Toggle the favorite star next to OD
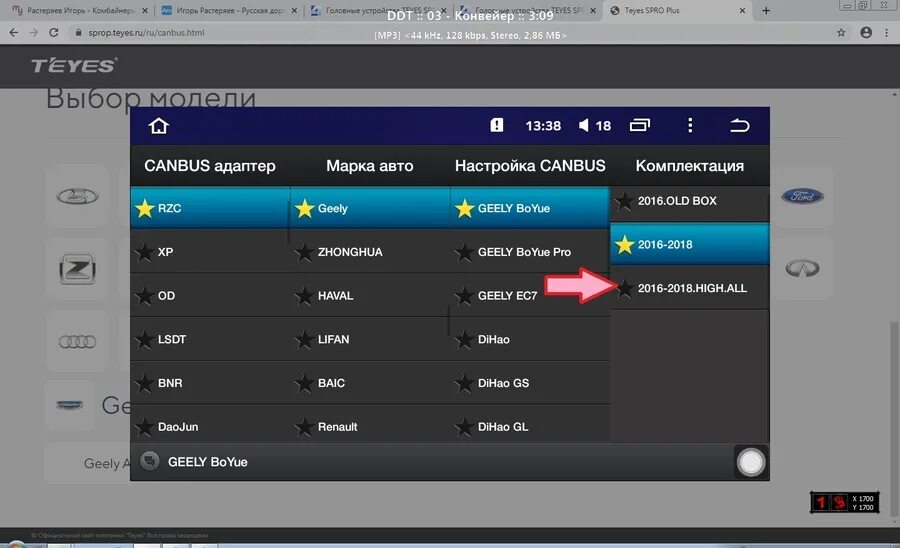 144,296
